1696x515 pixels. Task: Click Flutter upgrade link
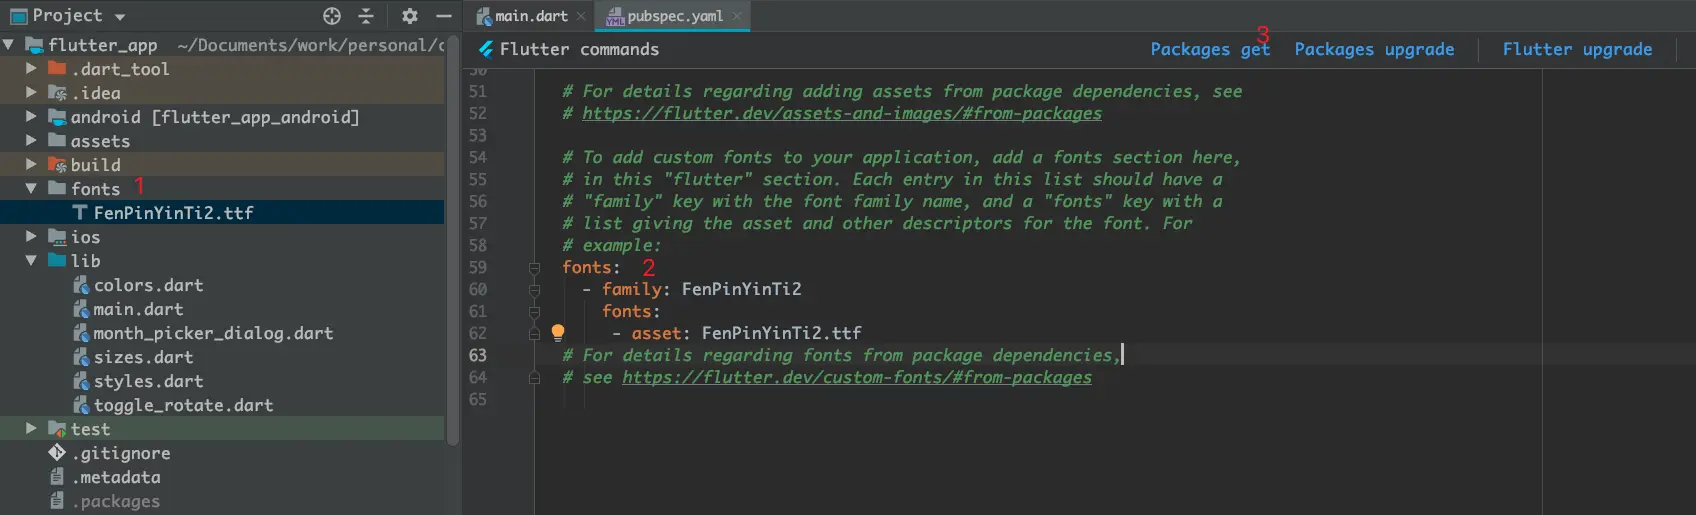[1577, 49]
